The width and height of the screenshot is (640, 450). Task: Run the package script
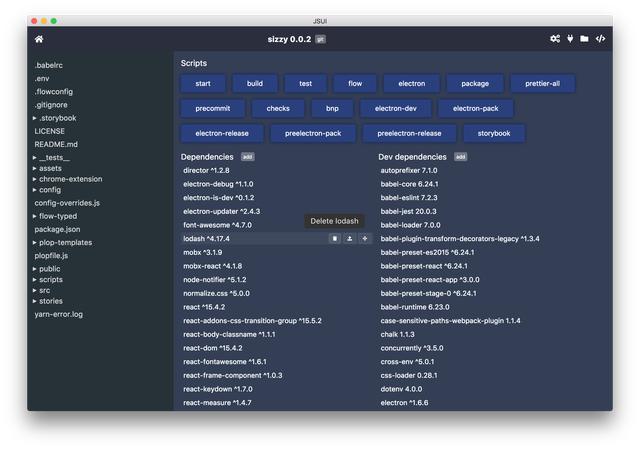pos(475,83)
